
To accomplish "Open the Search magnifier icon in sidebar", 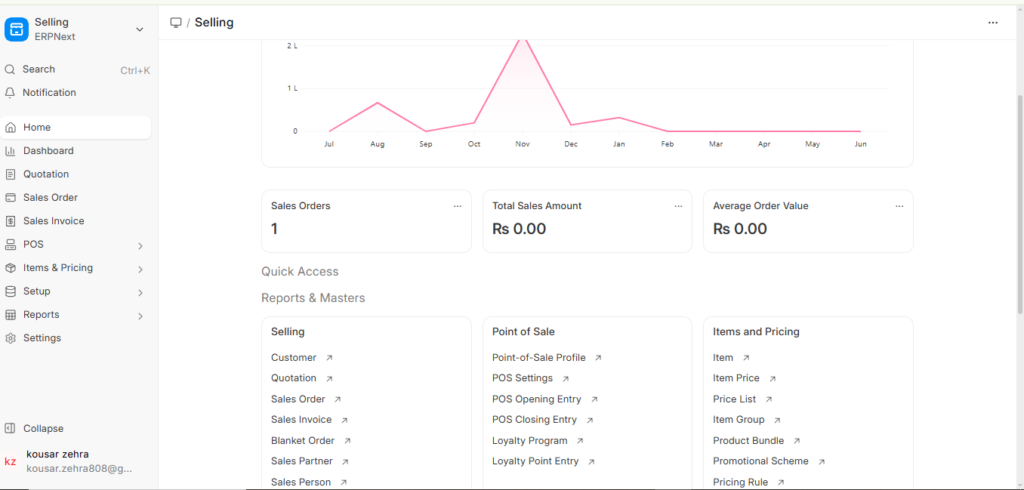I will point(10,70).
